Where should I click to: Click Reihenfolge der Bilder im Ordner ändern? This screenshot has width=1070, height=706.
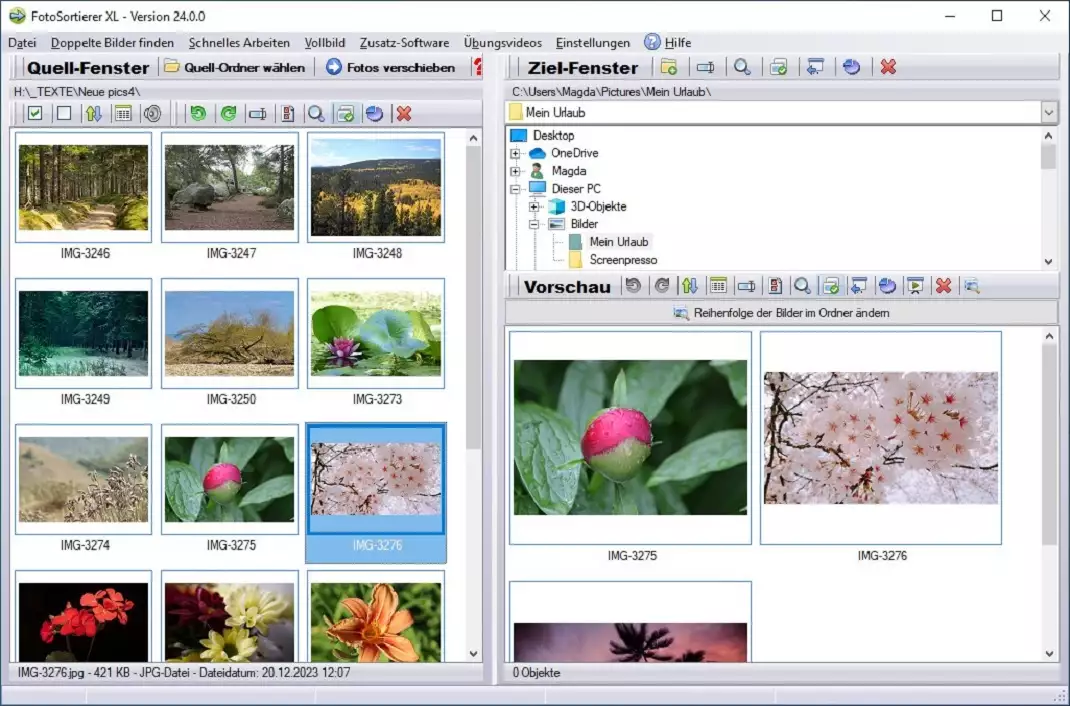click(780, 313)
